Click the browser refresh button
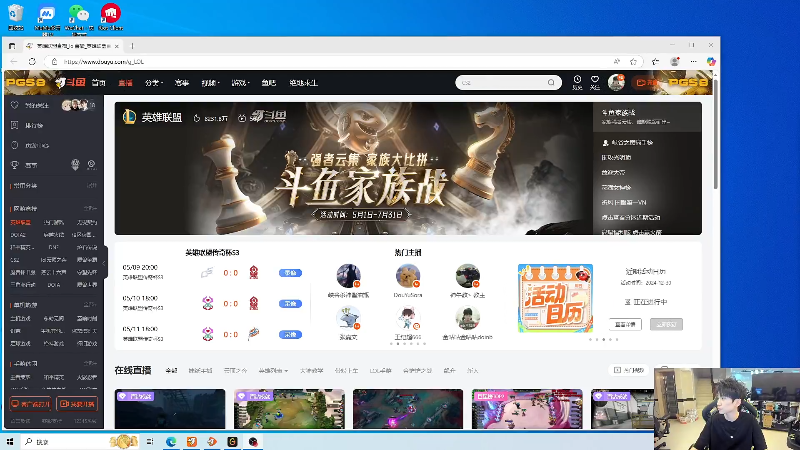This screenshot has height=450, width=800. tap(32, 62)
